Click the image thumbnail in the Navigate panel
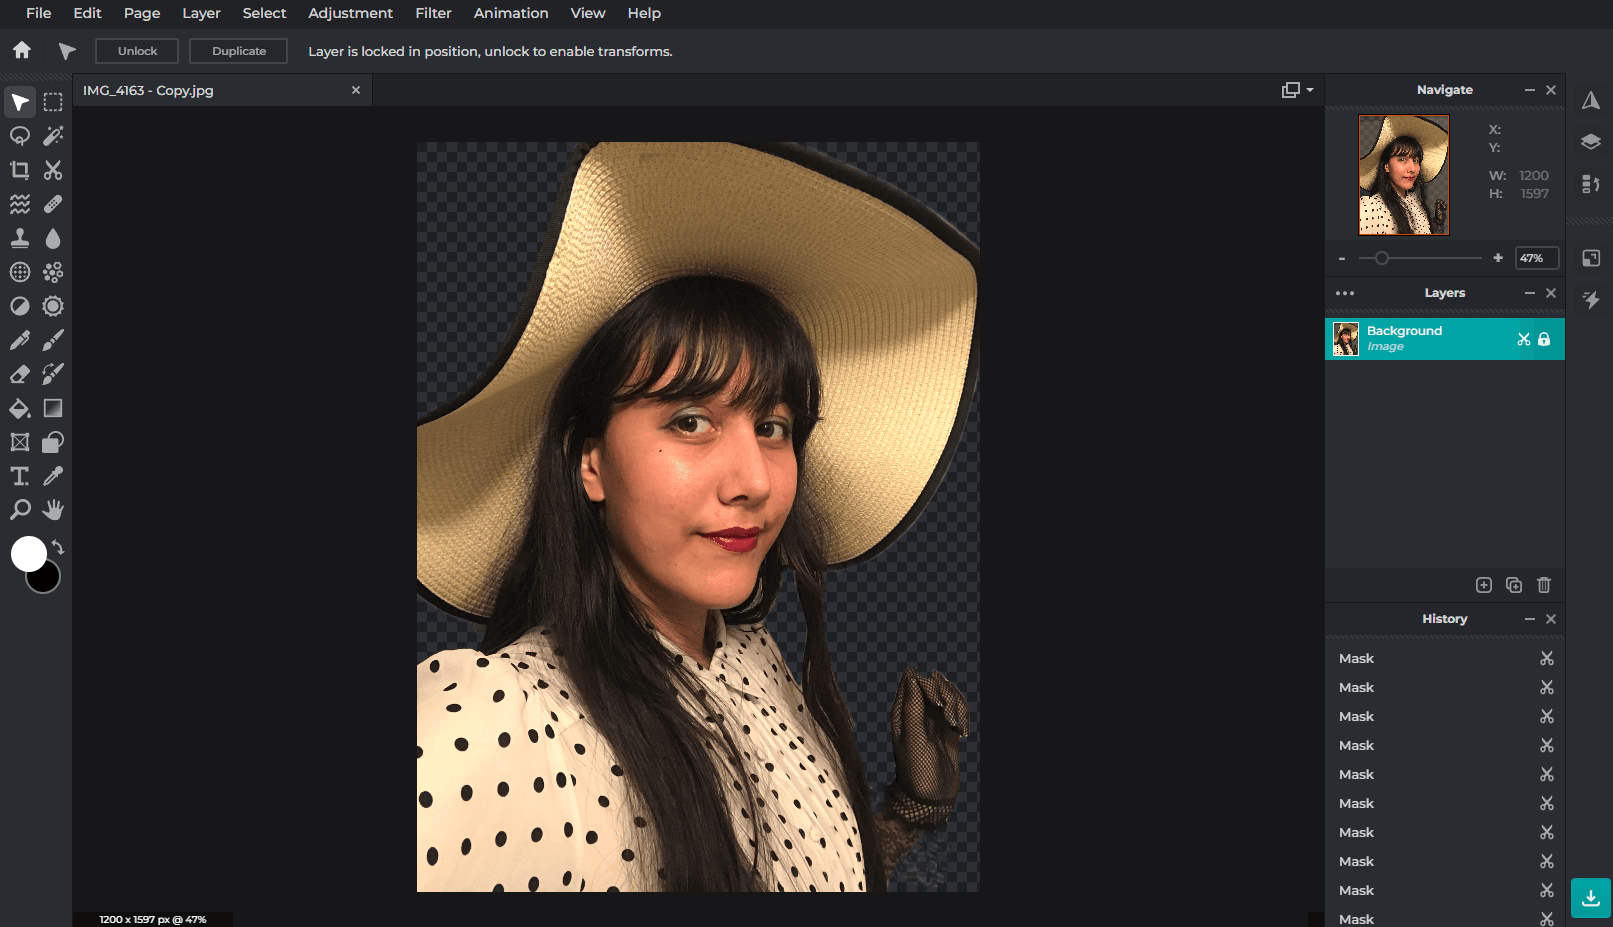 pyautogui.click(x=1403, y=175)
